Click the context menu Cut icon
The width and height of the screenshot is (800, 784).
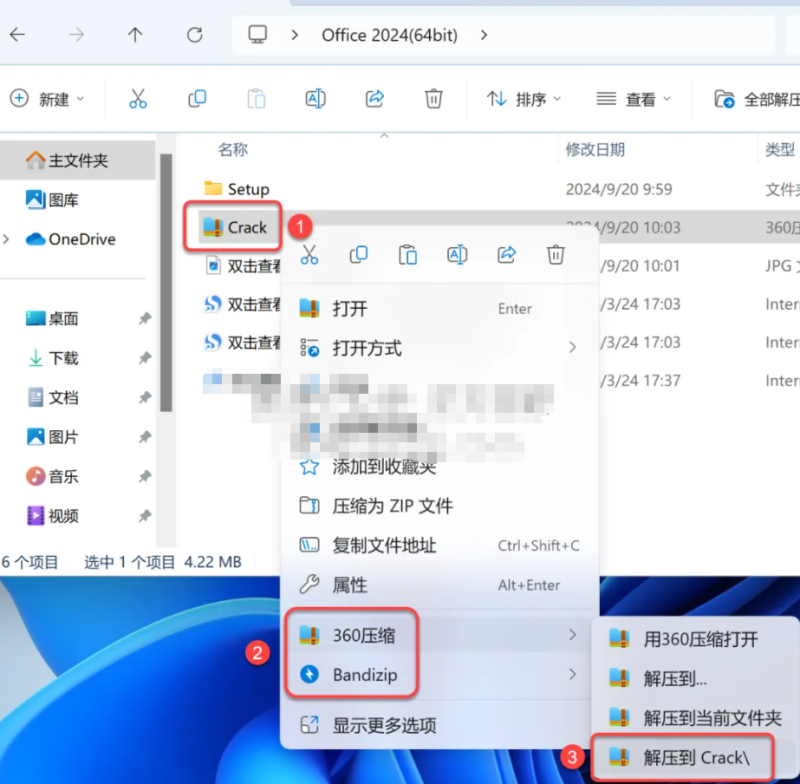tap(309, 255)
